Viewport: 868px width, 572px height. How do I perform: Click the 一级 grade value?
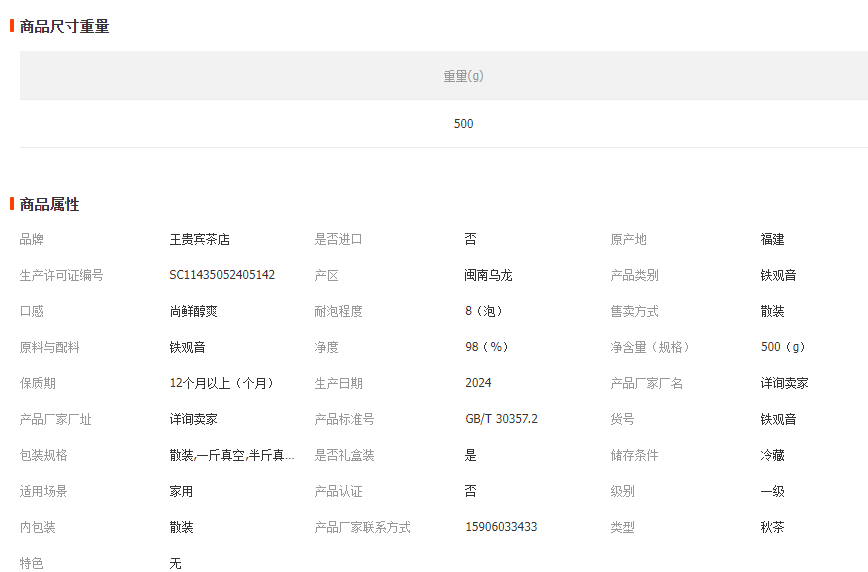pyautogui.click(x=772, y=491)
